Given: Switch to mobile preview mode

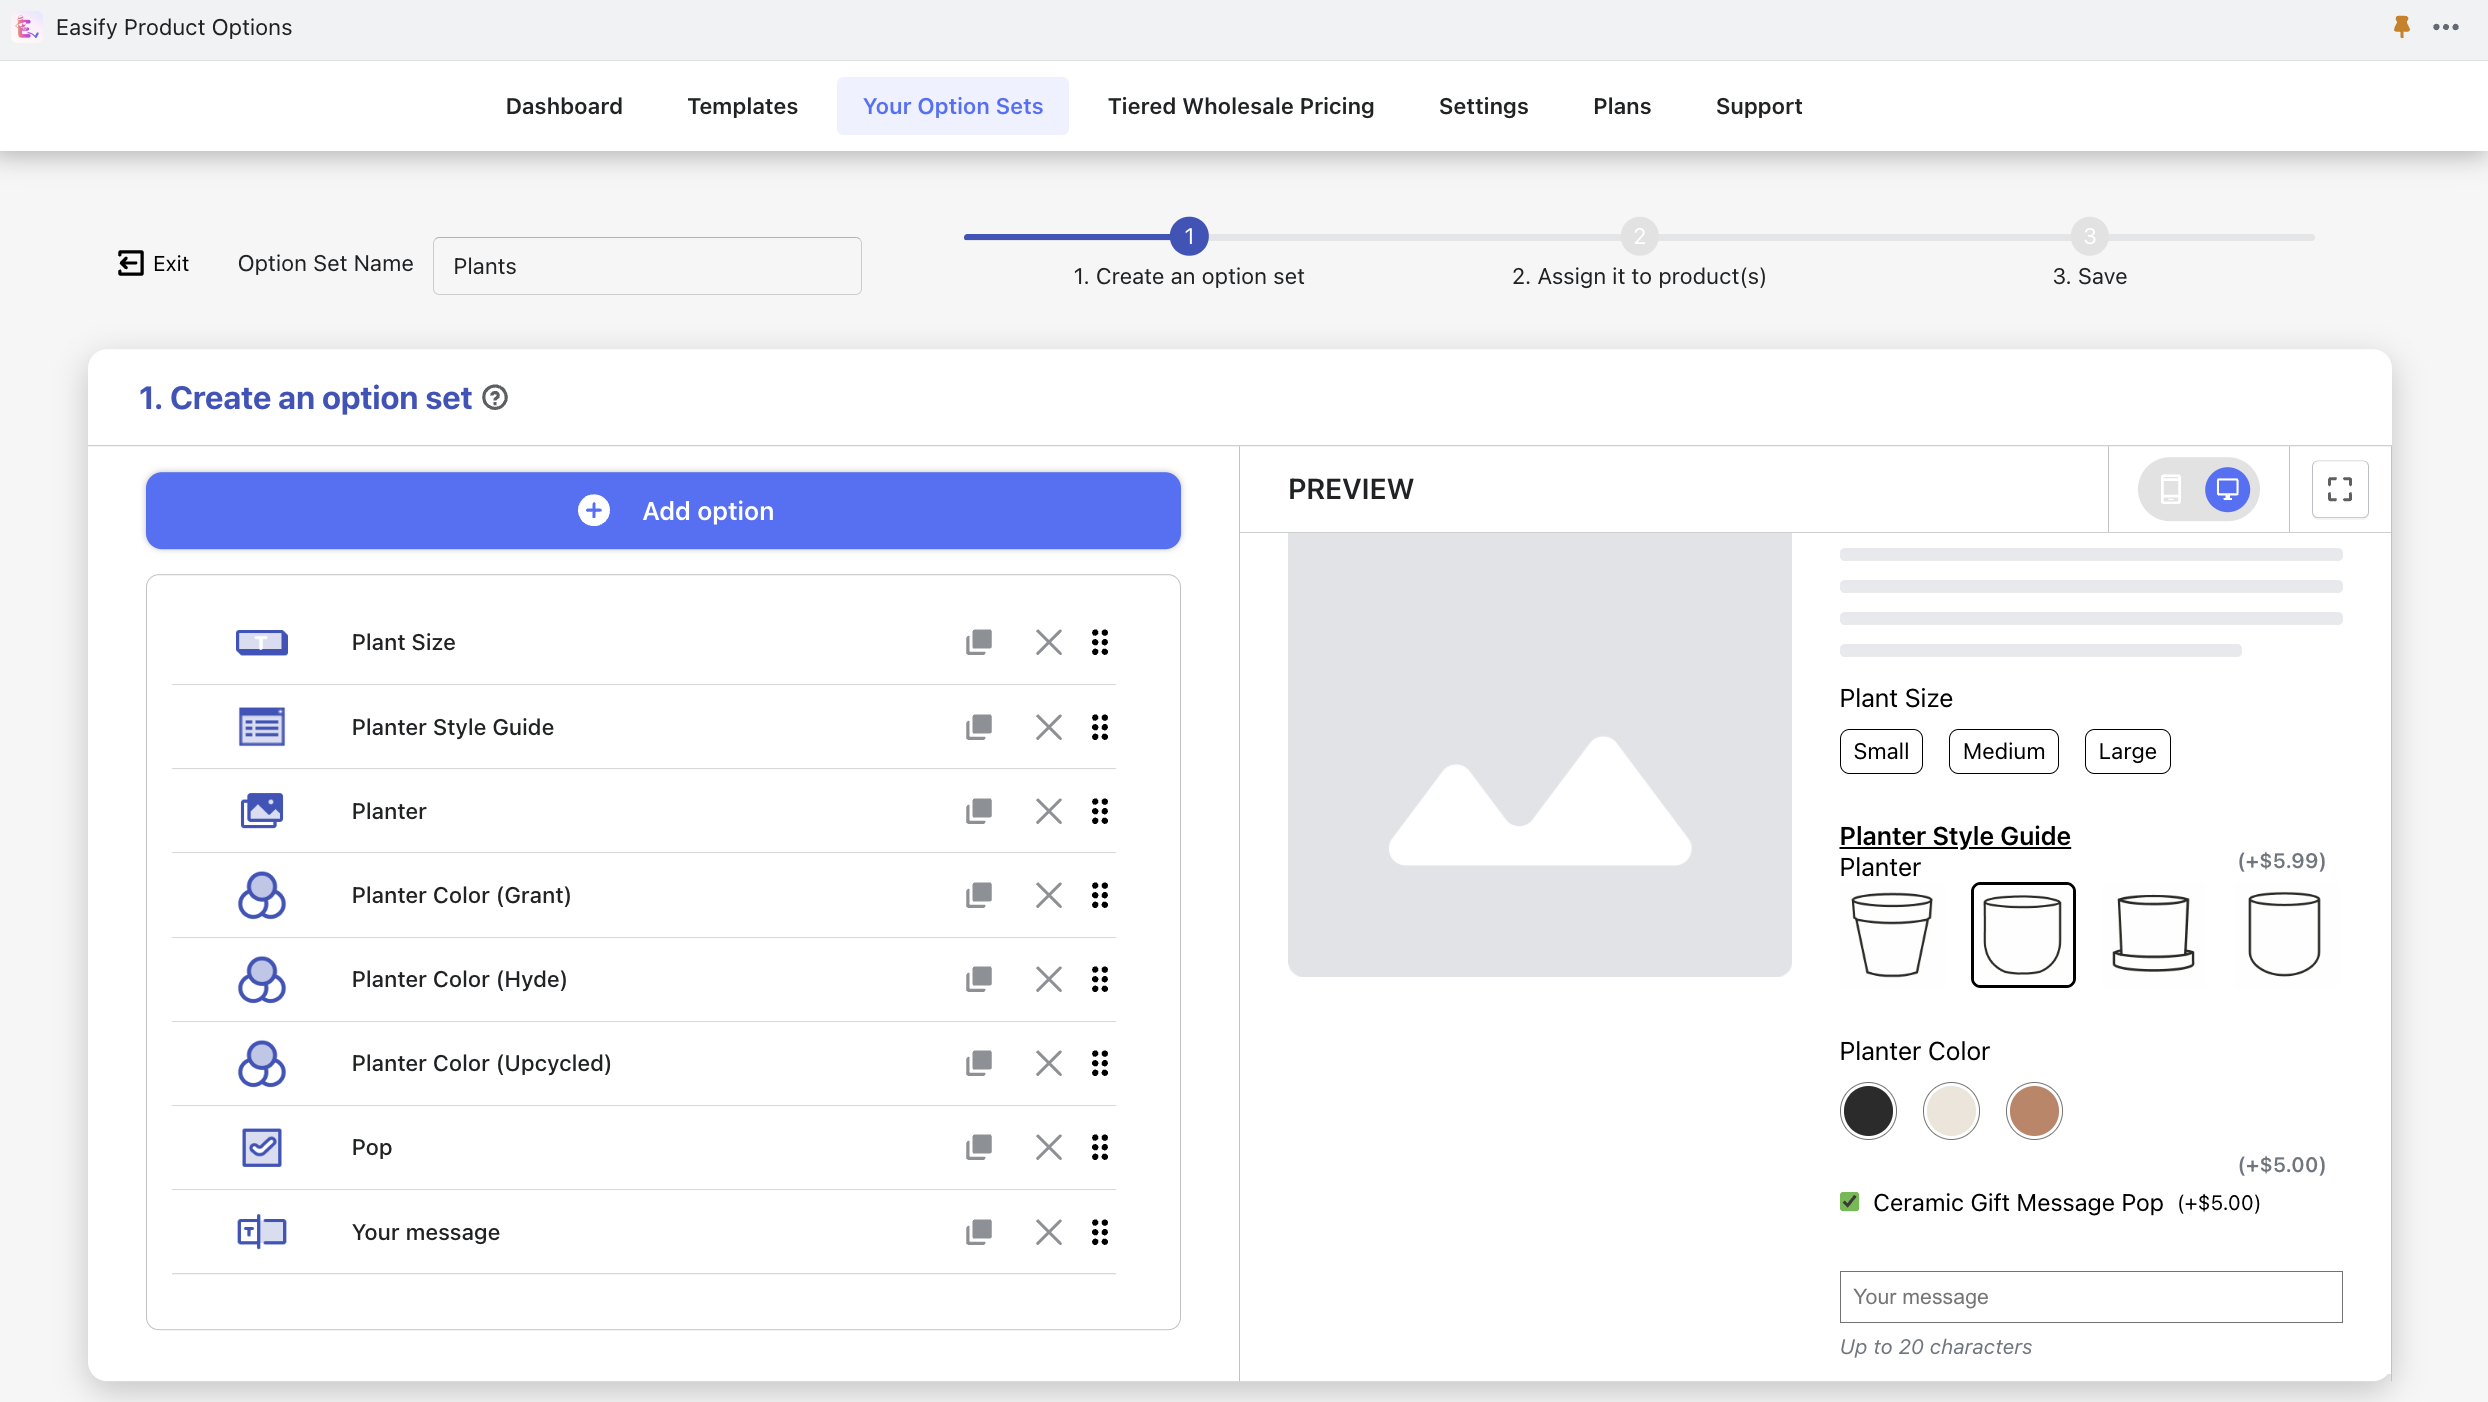Looking at the screenshot, I should (2170, 489).
